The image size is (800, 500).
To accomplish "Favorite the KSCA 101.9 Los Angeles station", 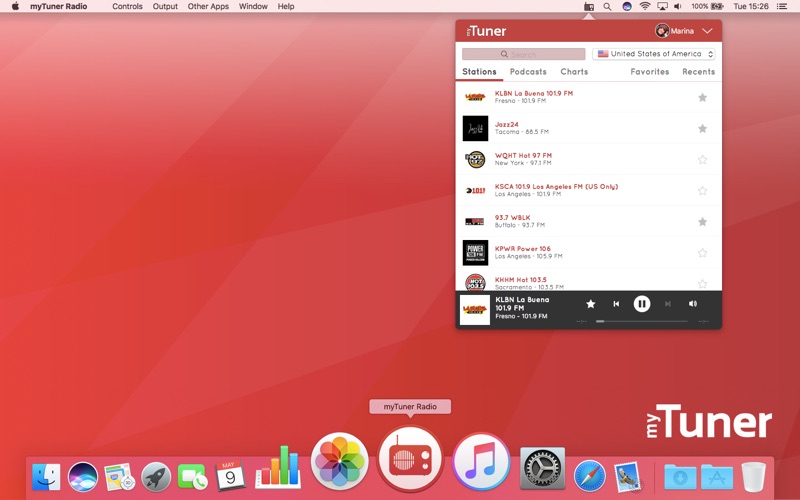I will coord(703,191).
